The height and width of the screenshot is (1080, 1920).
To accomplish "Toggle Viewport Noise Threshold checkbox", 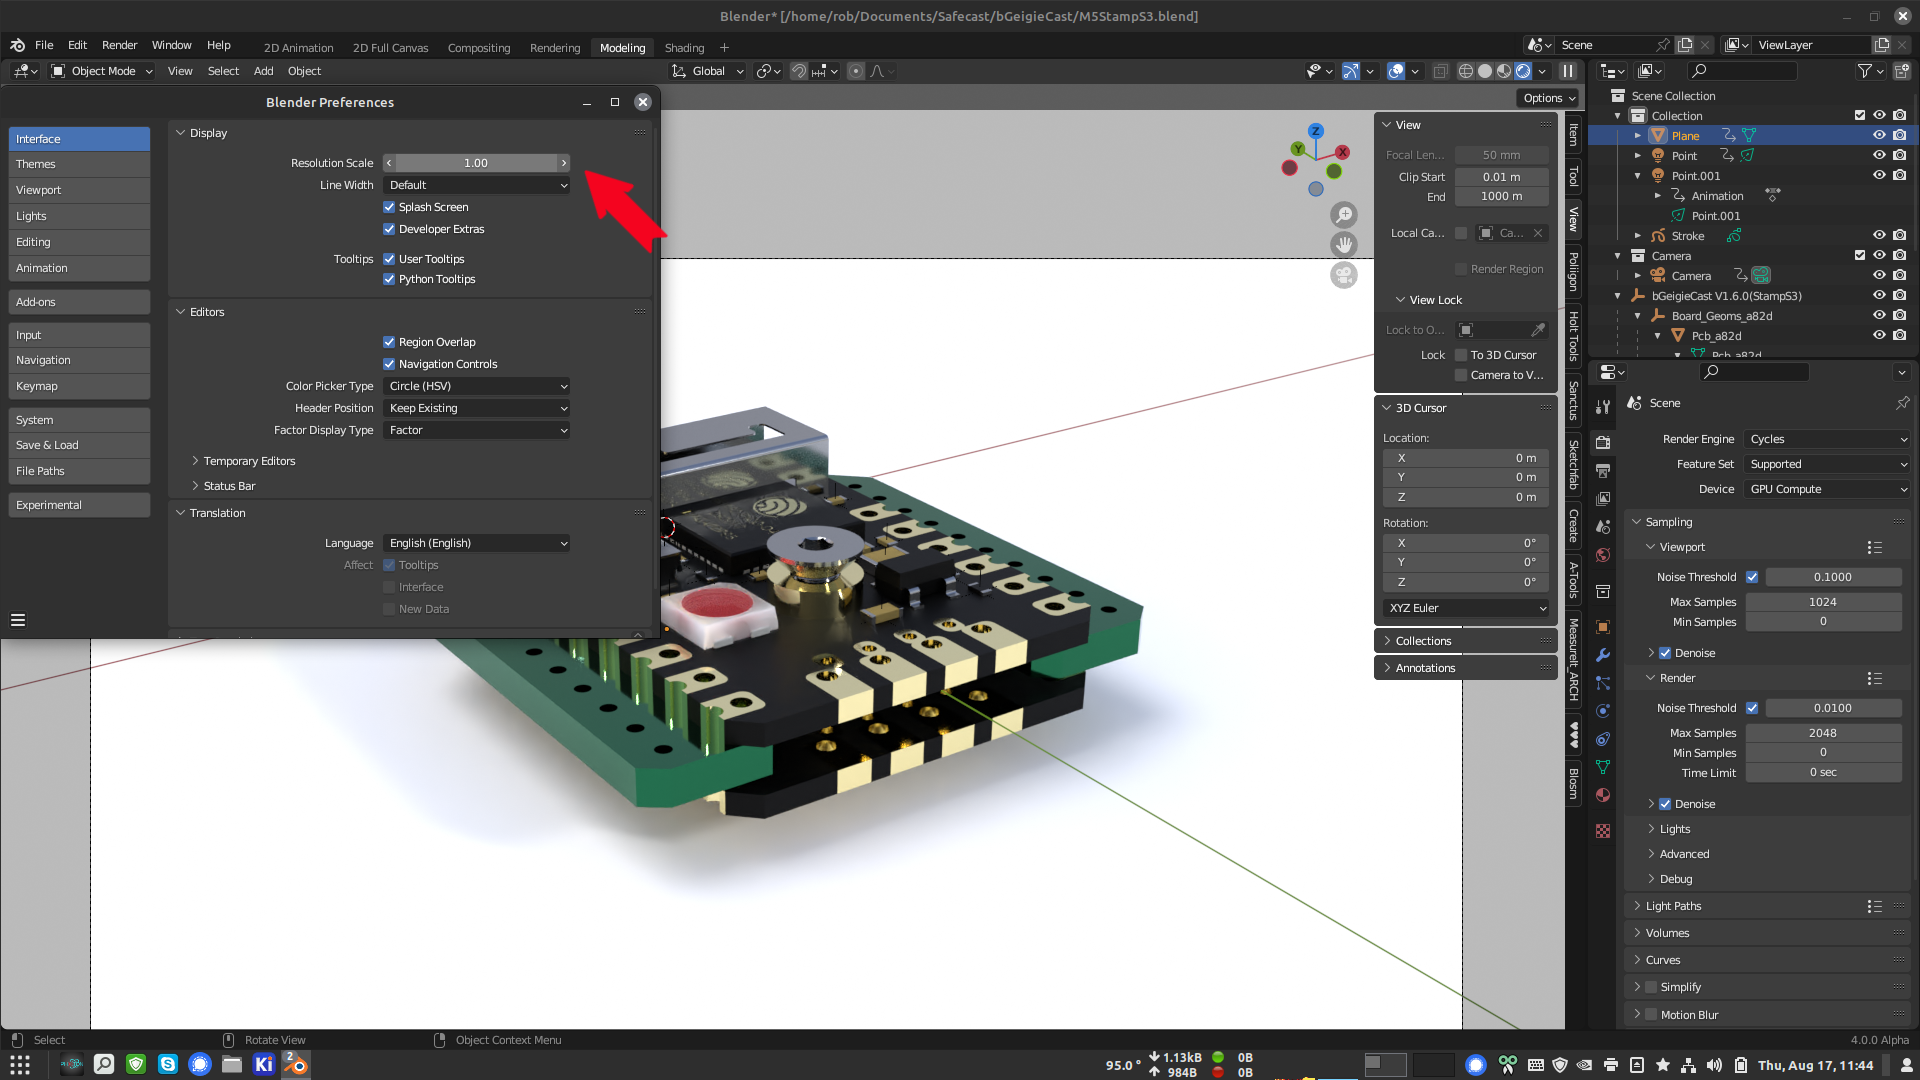I will point(1752,577).
